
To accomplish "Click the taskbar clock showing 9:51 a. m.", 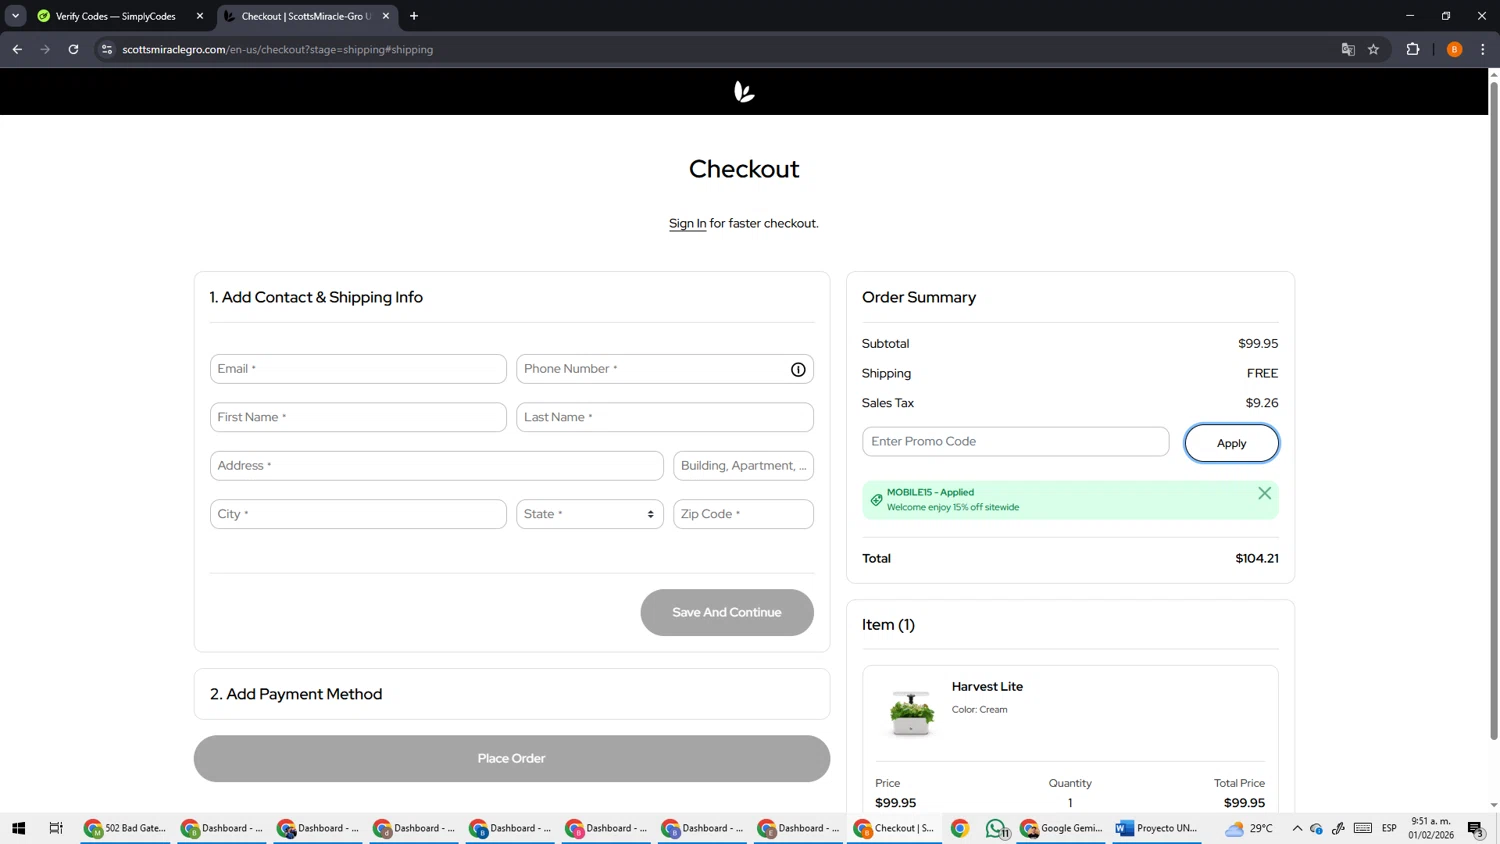I will (1431, 828).
